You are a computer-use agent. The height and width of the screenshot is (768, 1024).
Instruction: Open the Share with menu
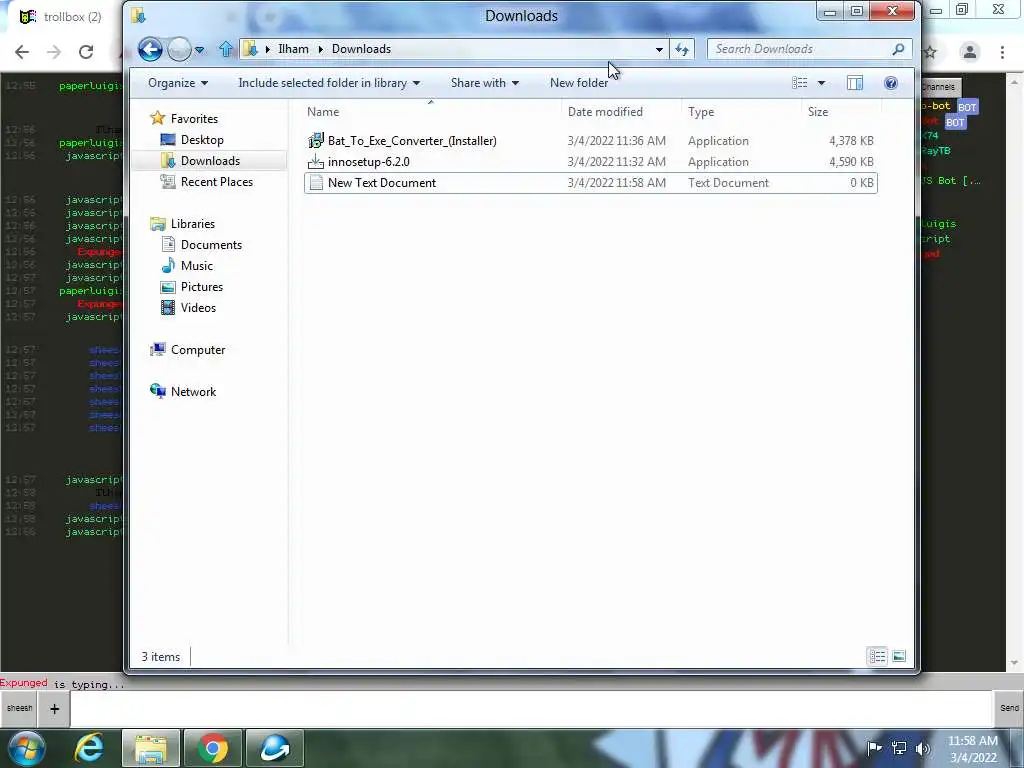(485, 83)
